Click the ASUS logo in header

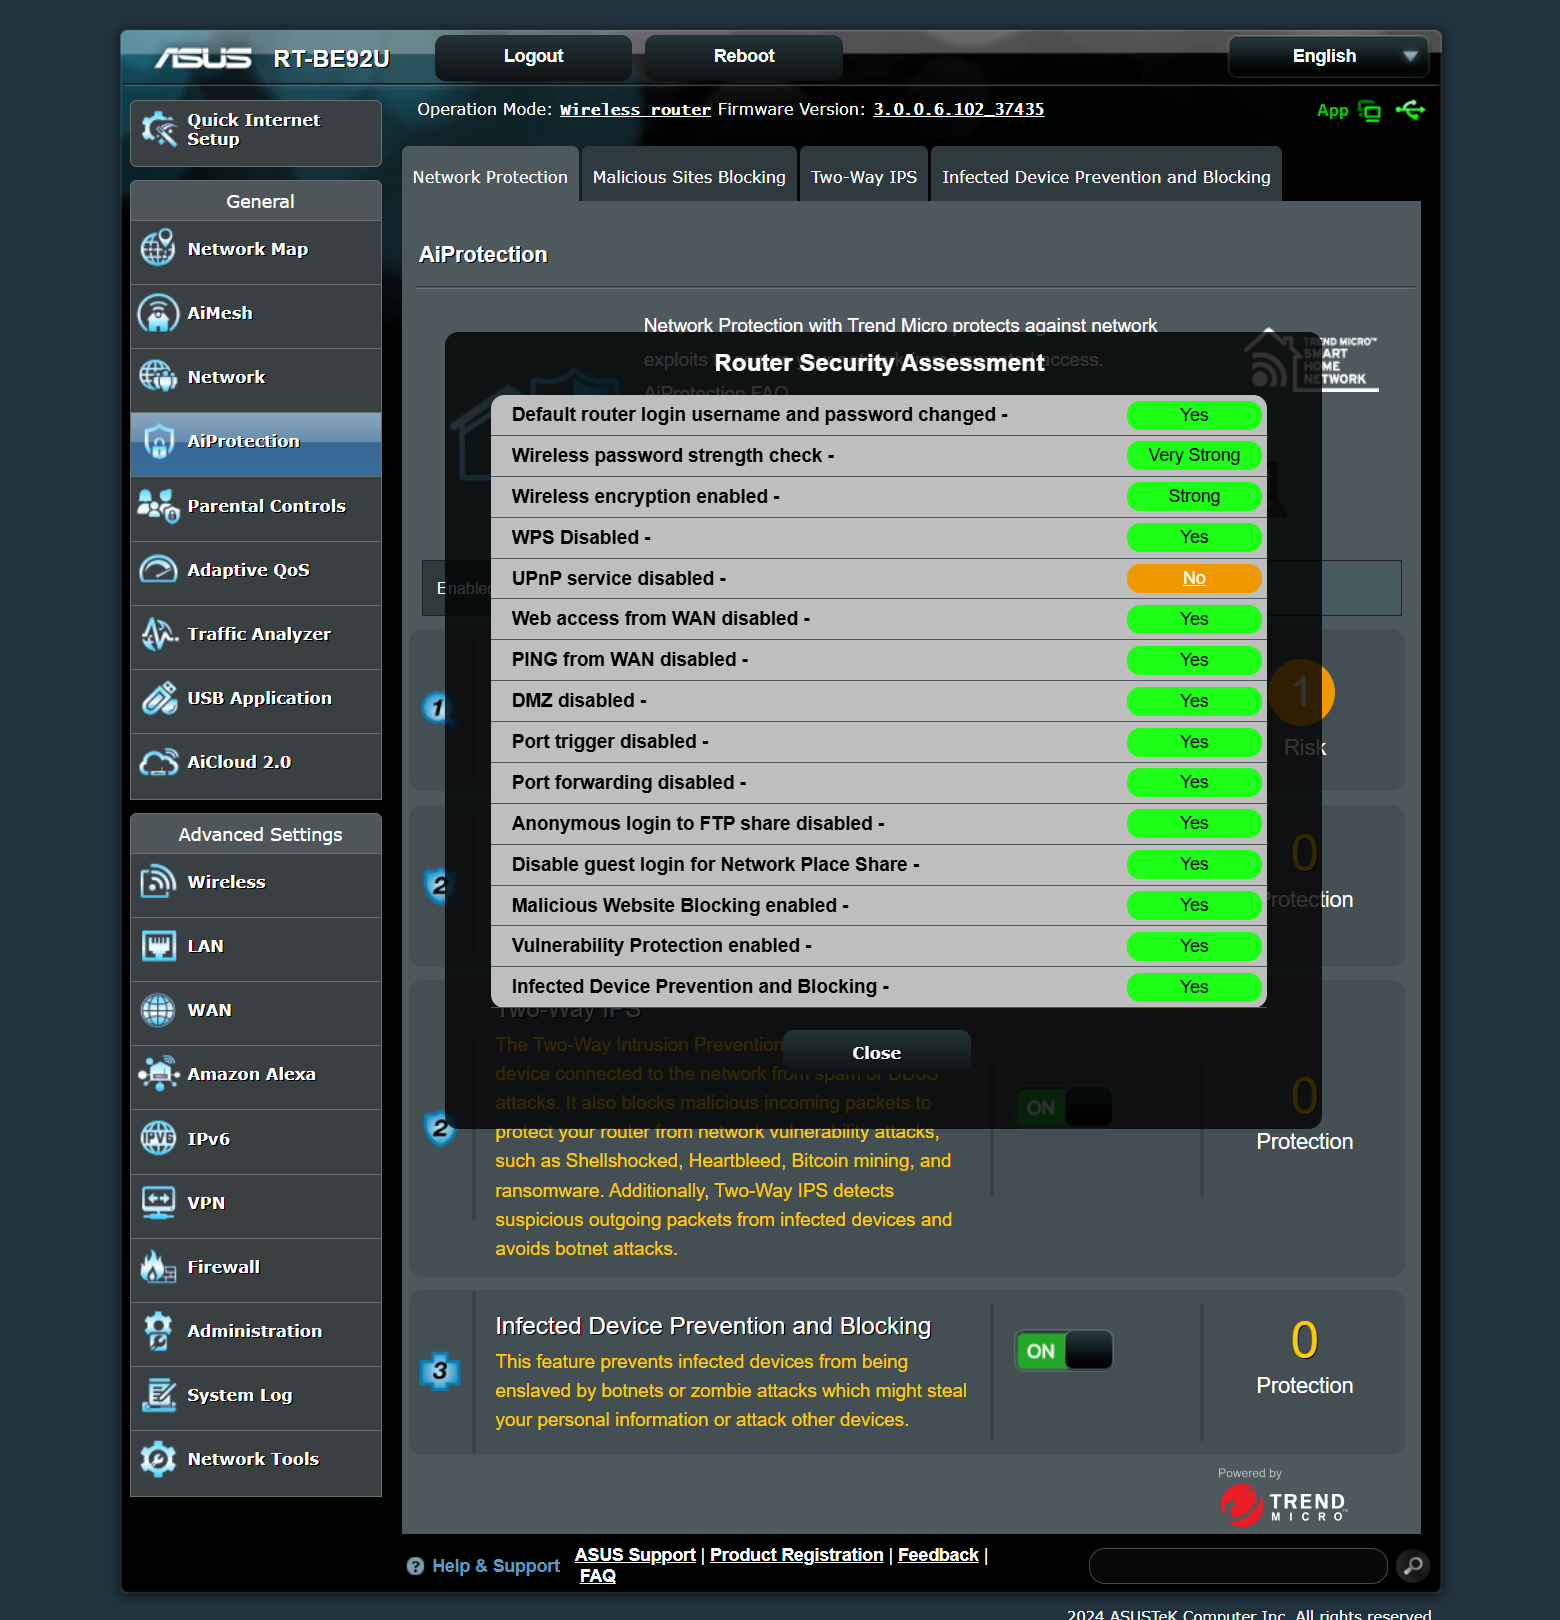click(x=203, y=59)
